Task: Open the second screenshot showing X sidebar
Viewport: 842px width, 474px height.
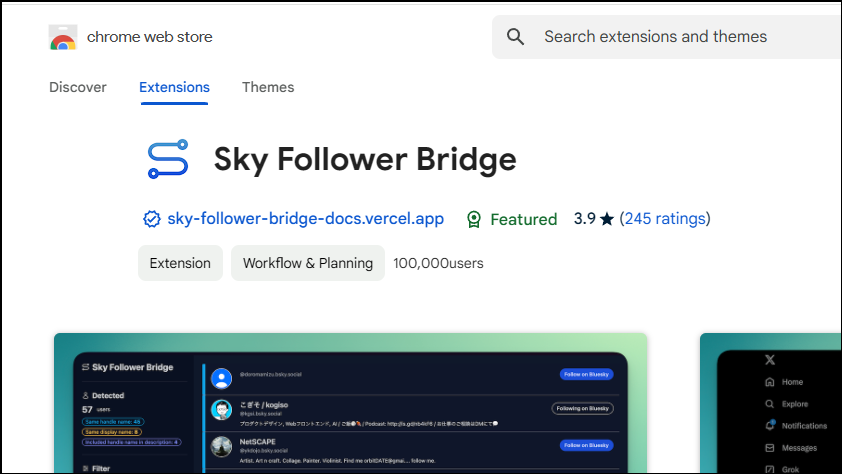Action: 771,403
